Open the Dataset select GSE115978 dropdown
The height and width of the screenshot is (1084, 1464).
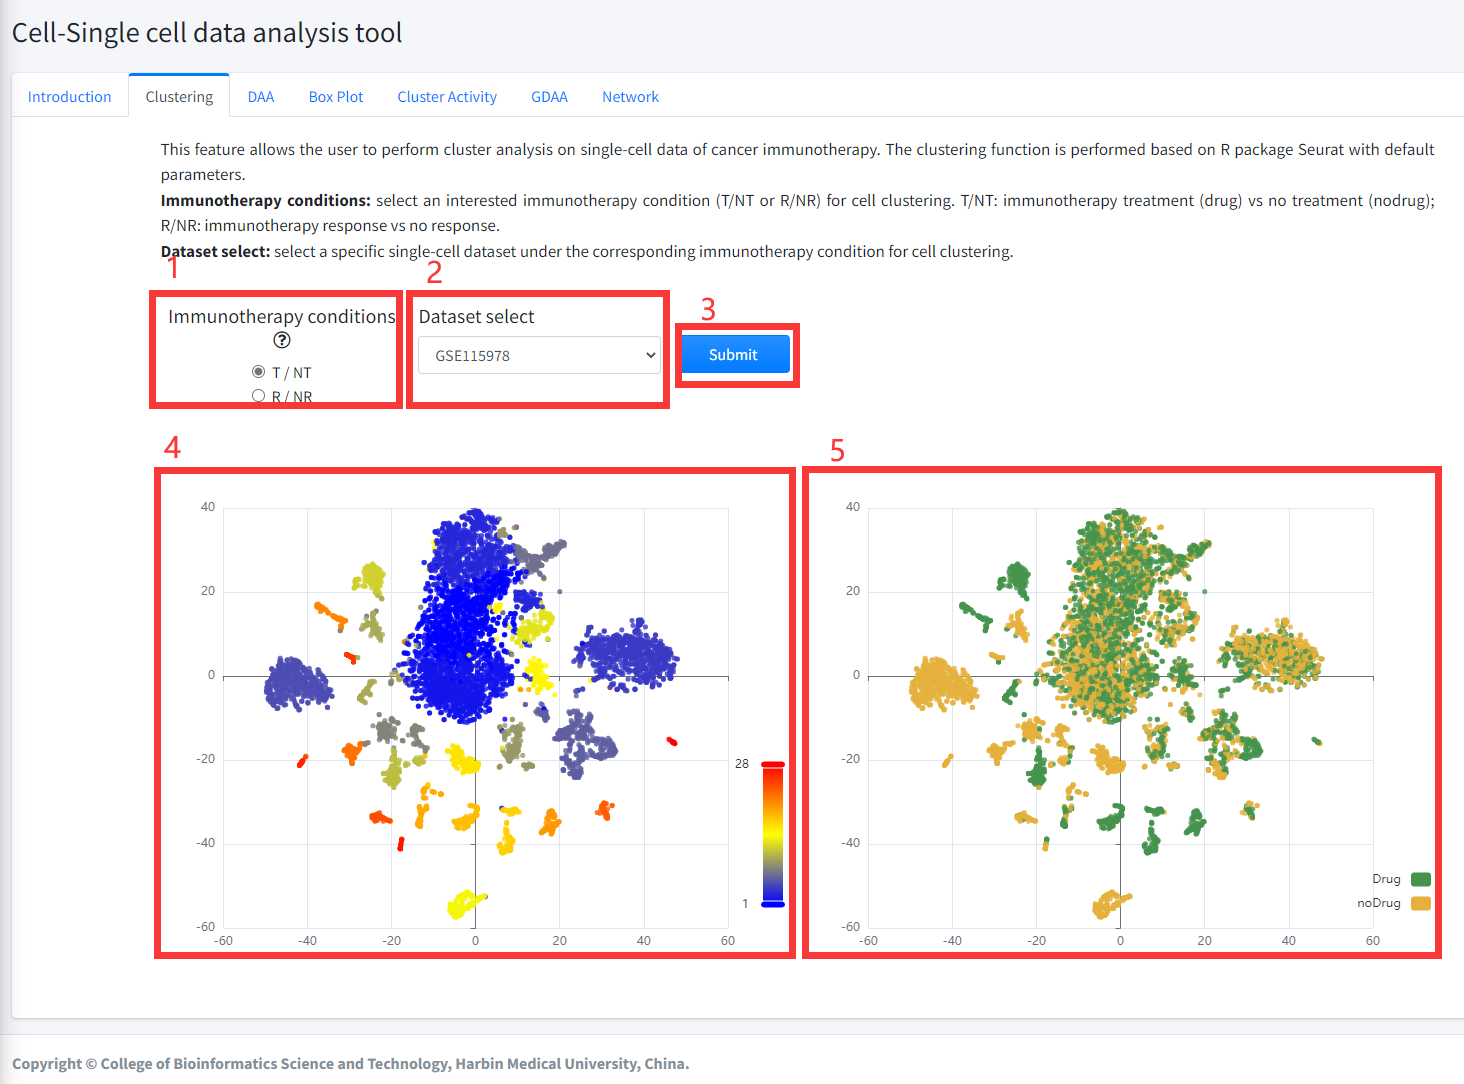click(539, 355)
